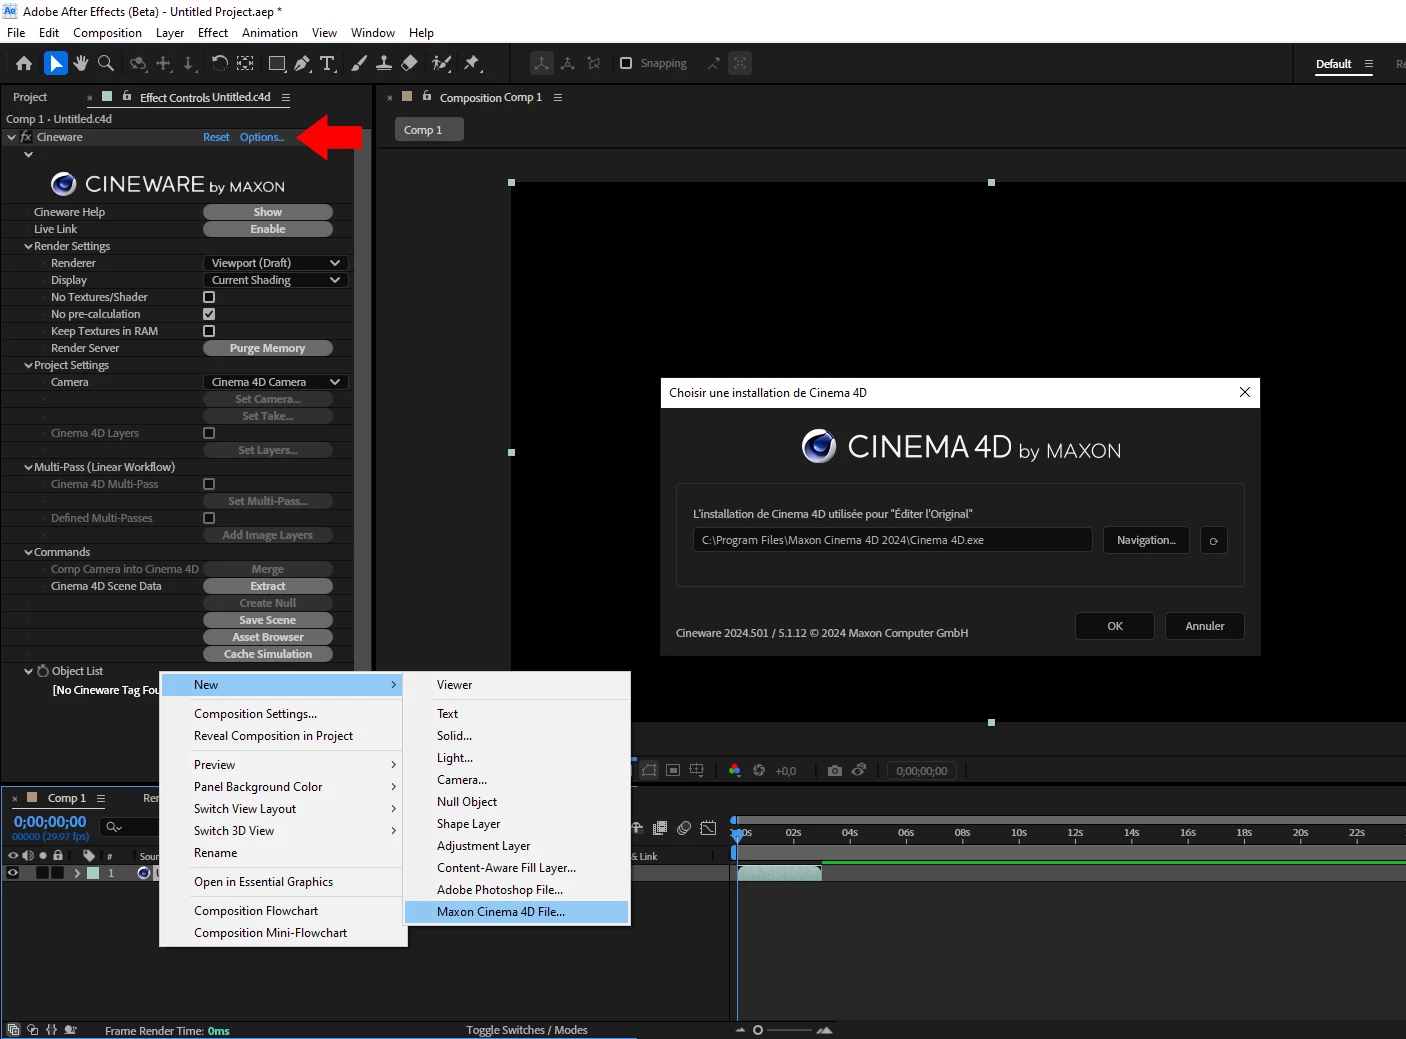The width and height of the screenshot is (1406, 1039).
Task: Switch to Local Axis mode icon
Action: pos(541,63)
